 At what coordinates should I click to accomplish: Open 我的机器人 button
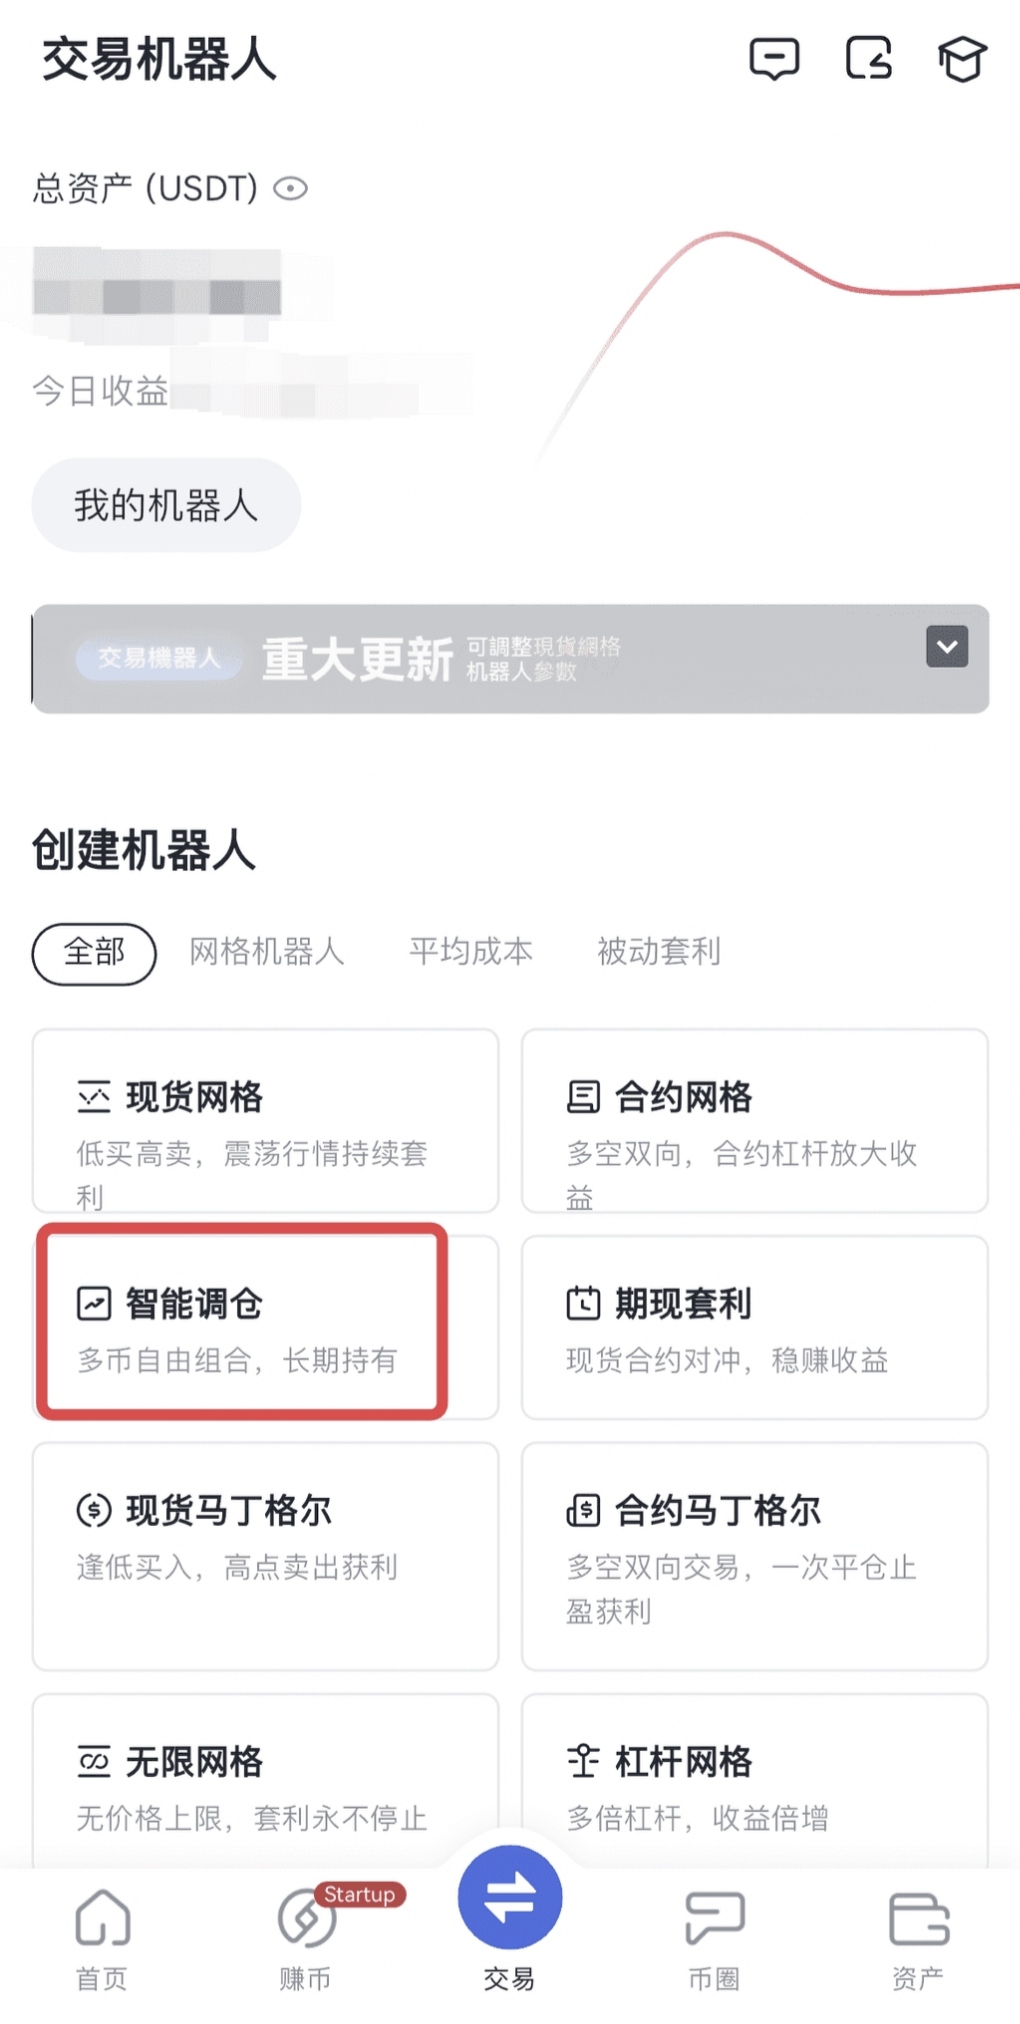tap(166, 505)
